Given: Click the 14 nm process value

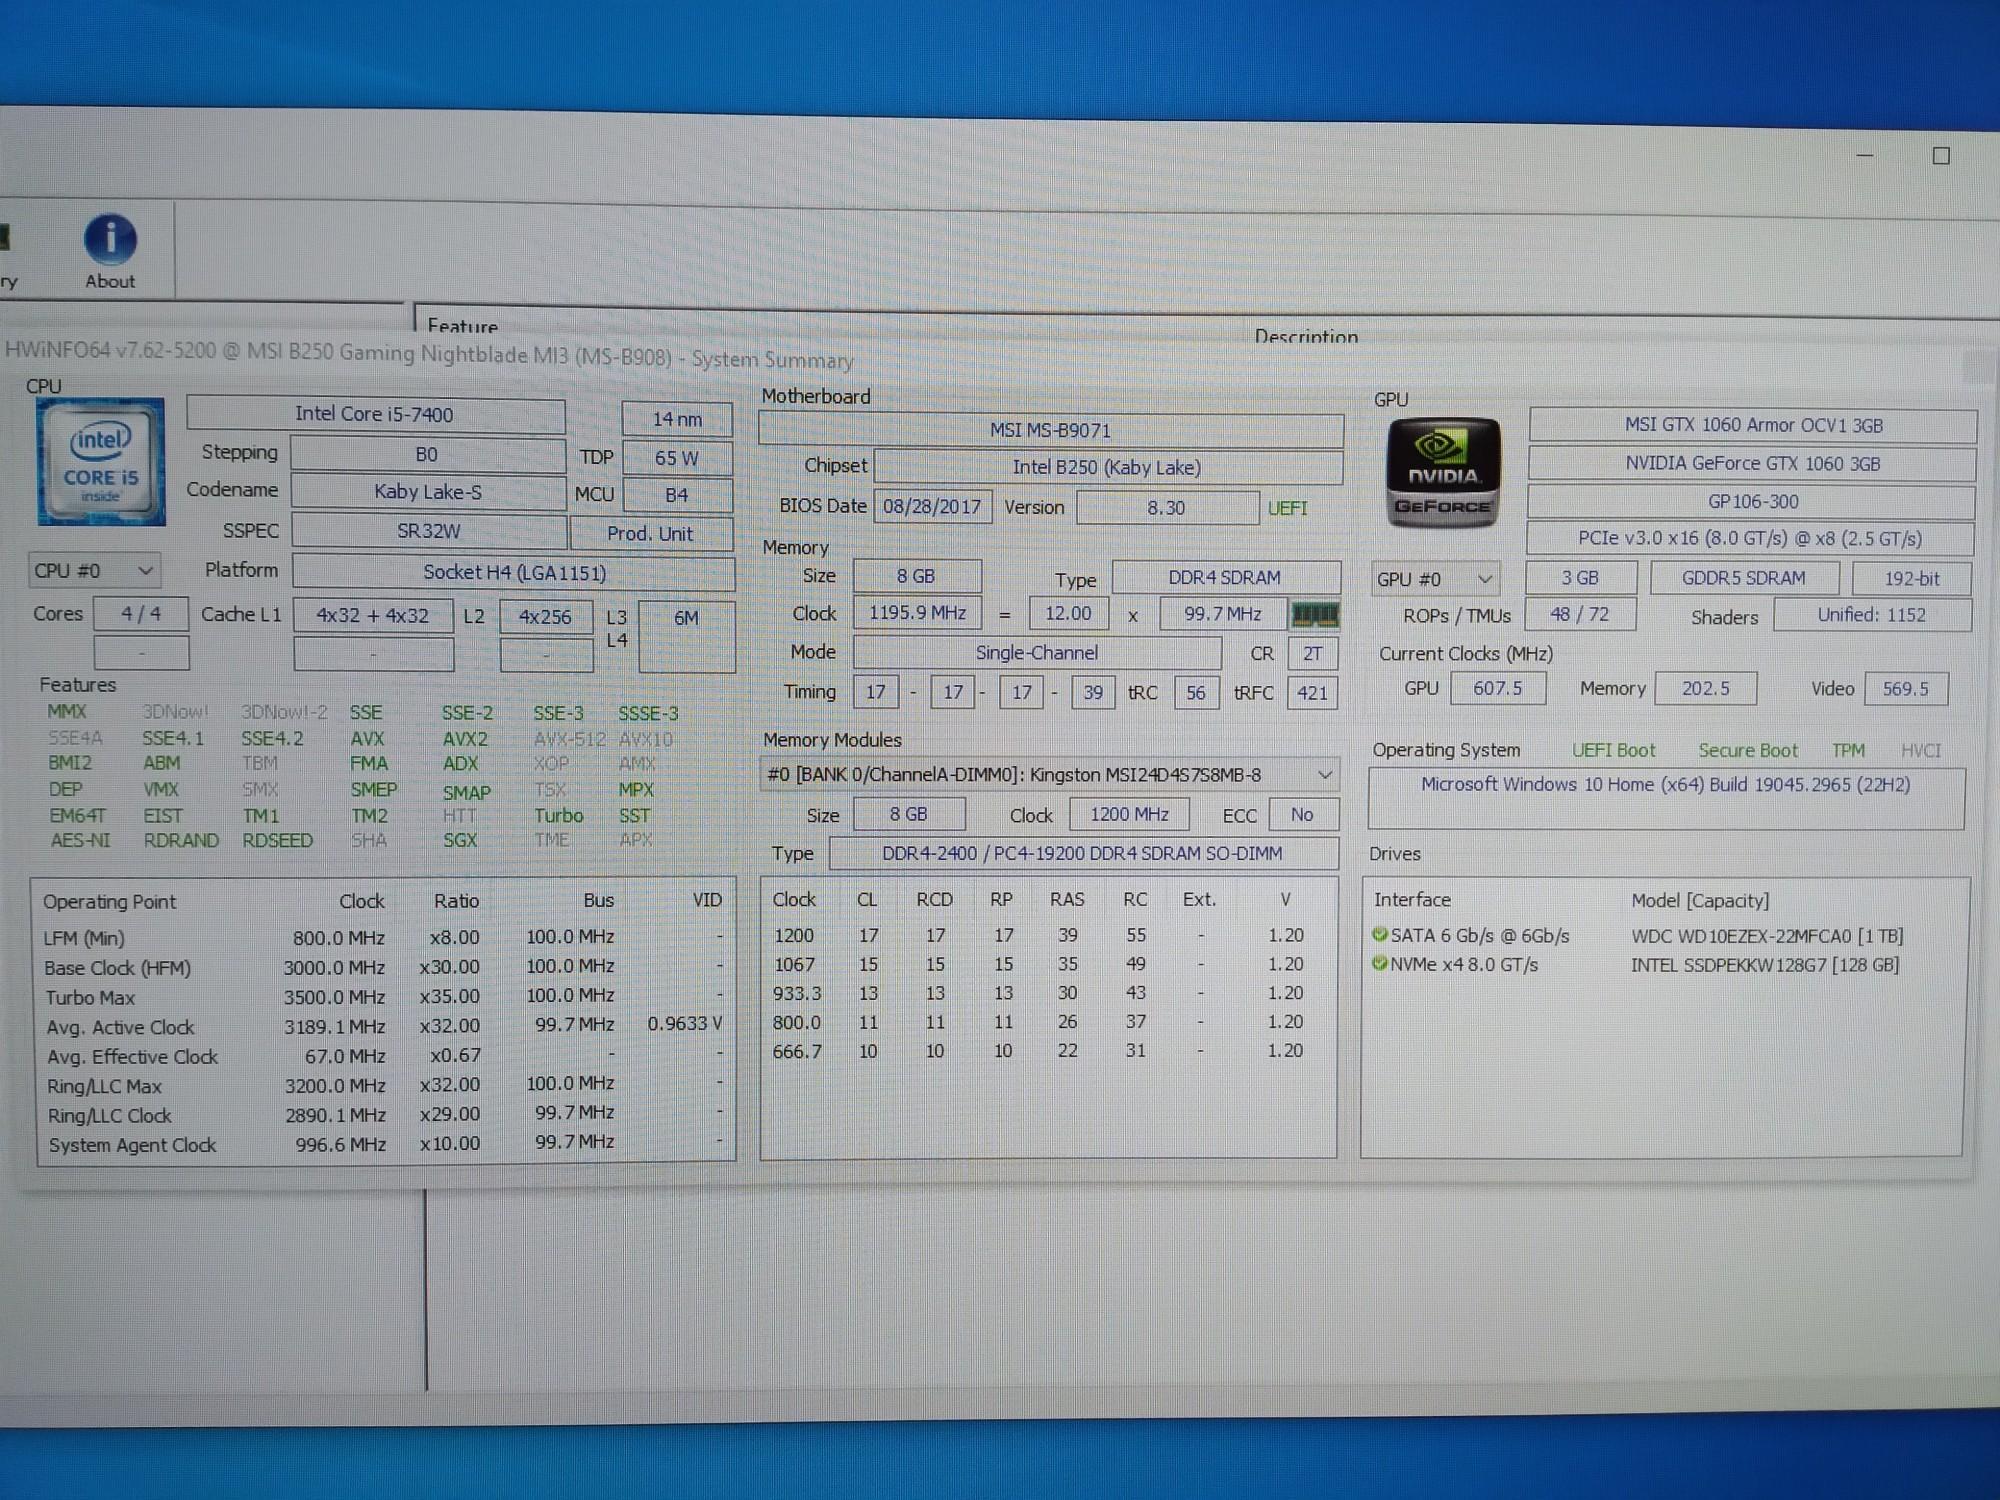Looking at the screenshot, I should click(677, 419).
